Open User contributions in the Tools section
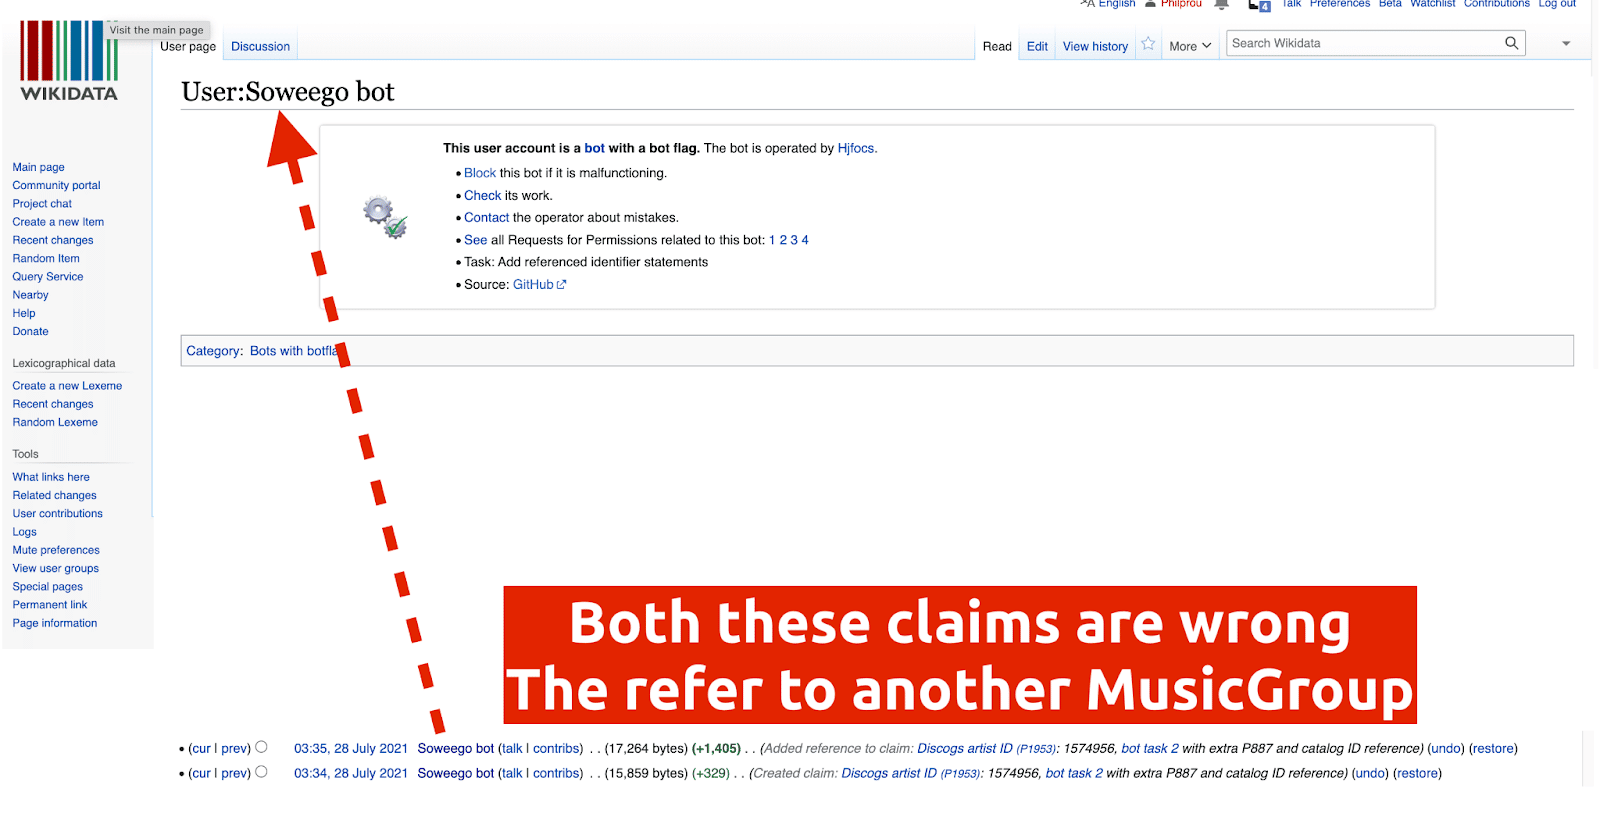This screenshot has width=1600, height=824. click(x=57, y=513)
